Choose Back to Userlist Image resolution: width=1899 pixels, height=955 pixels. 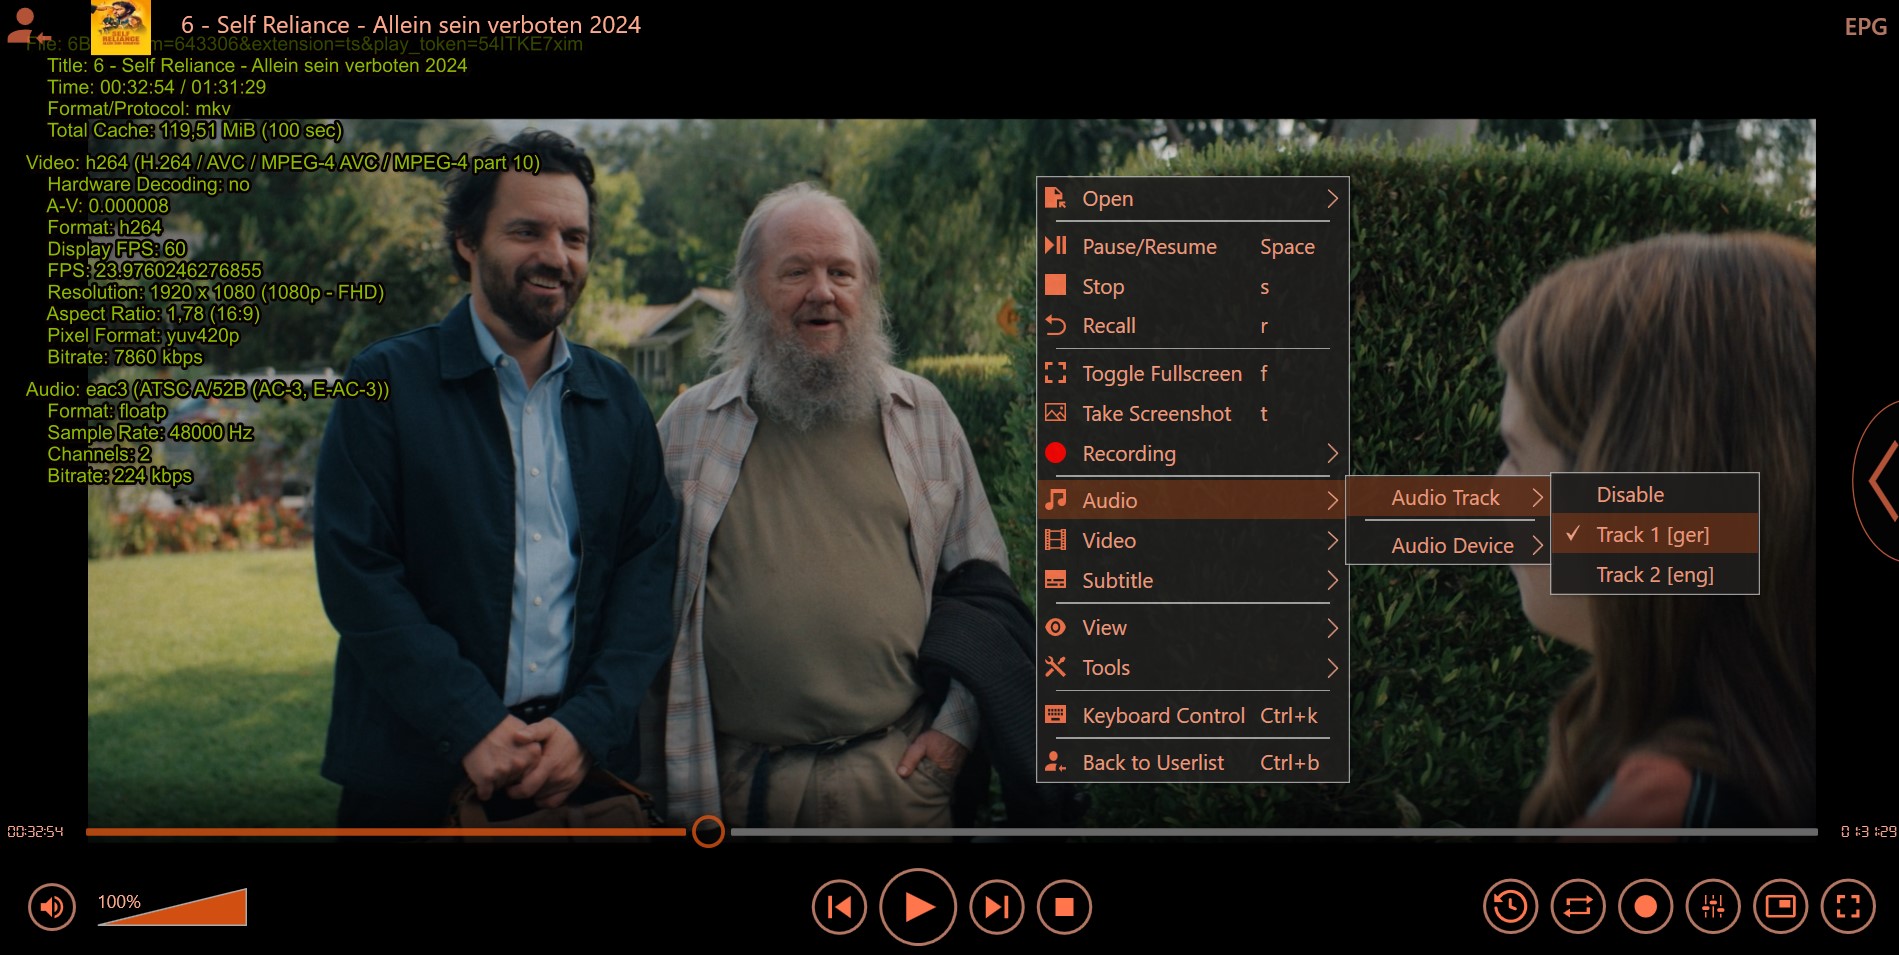(1192, 763)
